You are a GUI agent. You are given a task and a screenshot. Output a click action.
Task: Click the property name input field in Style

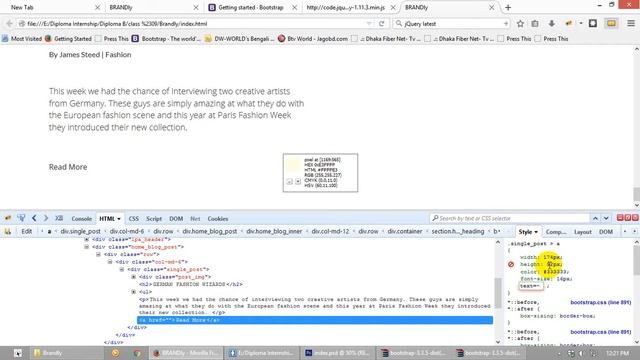click(x=531, y=287)
